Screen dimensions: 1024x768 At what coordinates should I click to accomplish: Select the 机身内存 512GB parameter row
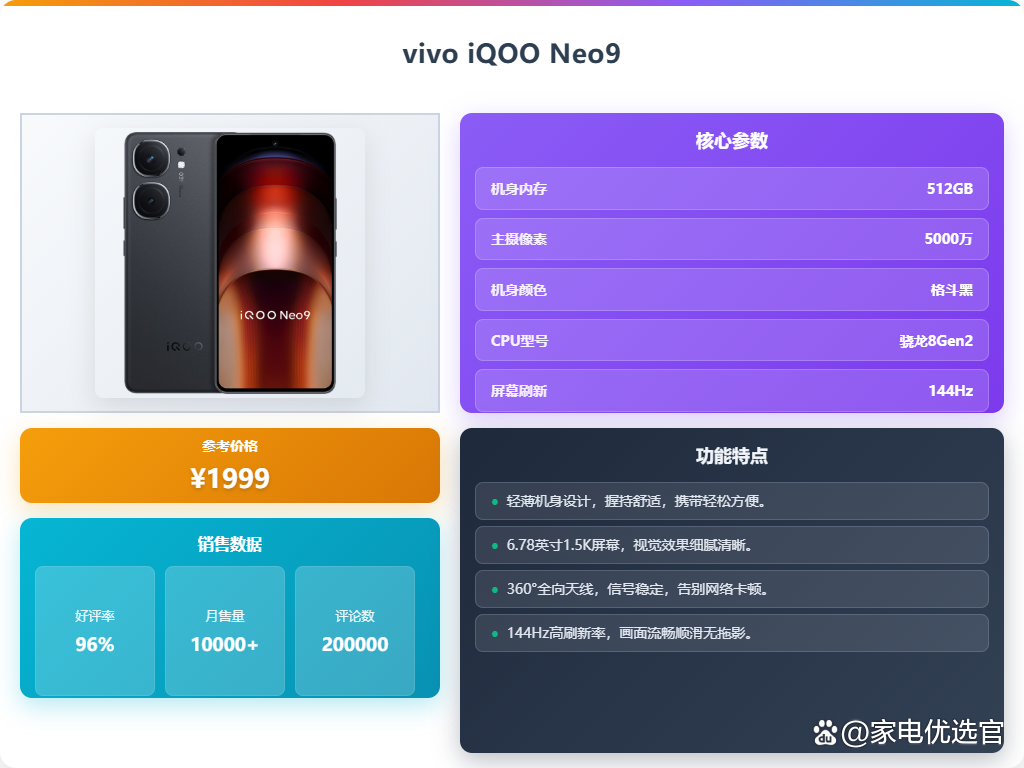click(731, 189)
